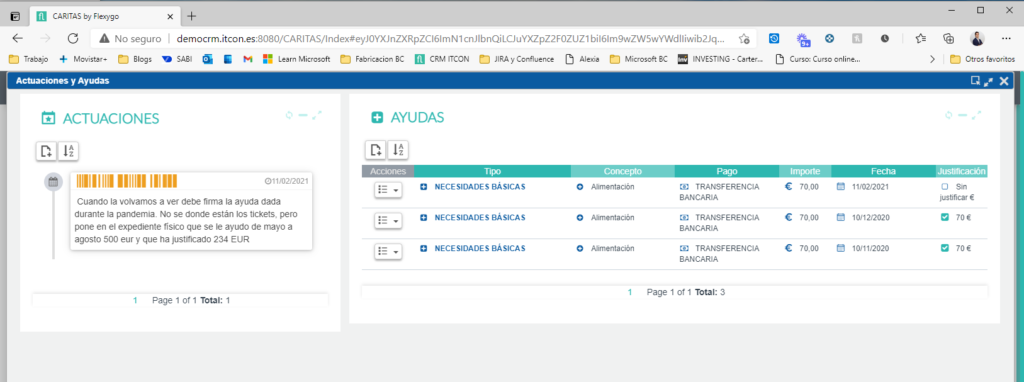Show more bookmarks chevron

click(x=932, y=59)
